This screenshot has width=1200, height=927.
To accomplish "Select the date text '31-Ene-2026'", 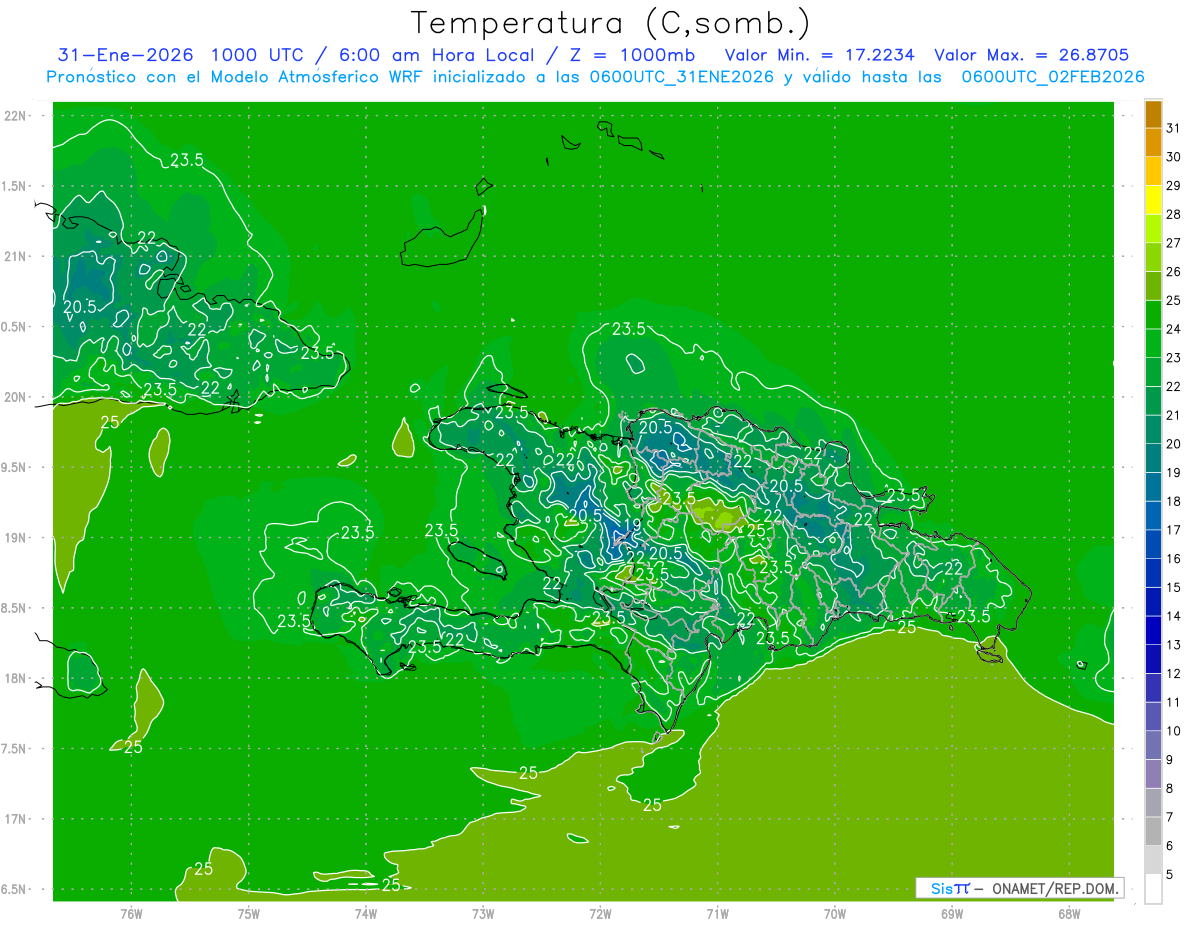I will point(124,55).
